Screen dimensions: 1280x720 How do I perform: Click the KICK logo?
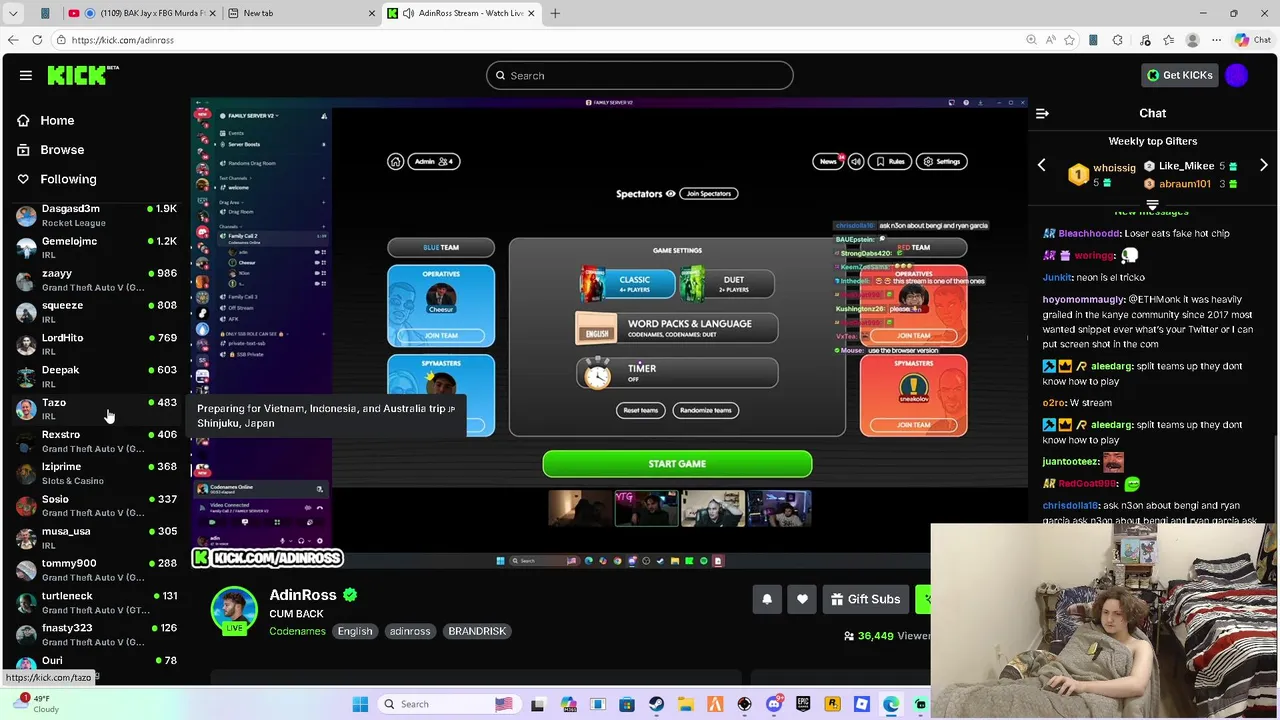pos(83,75)
